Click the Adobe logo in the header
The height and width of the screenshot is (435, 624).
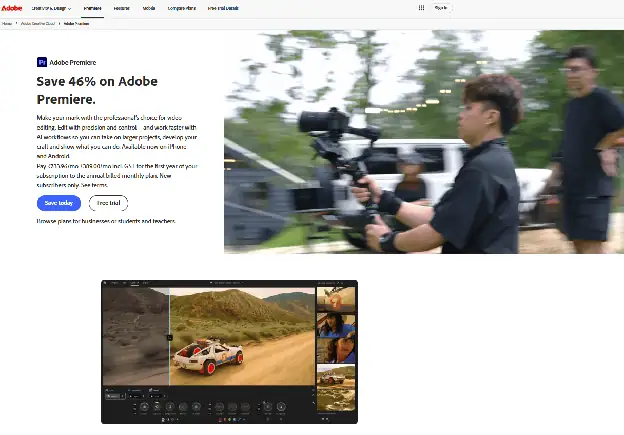pyautogui.click(x=12, y=8)
